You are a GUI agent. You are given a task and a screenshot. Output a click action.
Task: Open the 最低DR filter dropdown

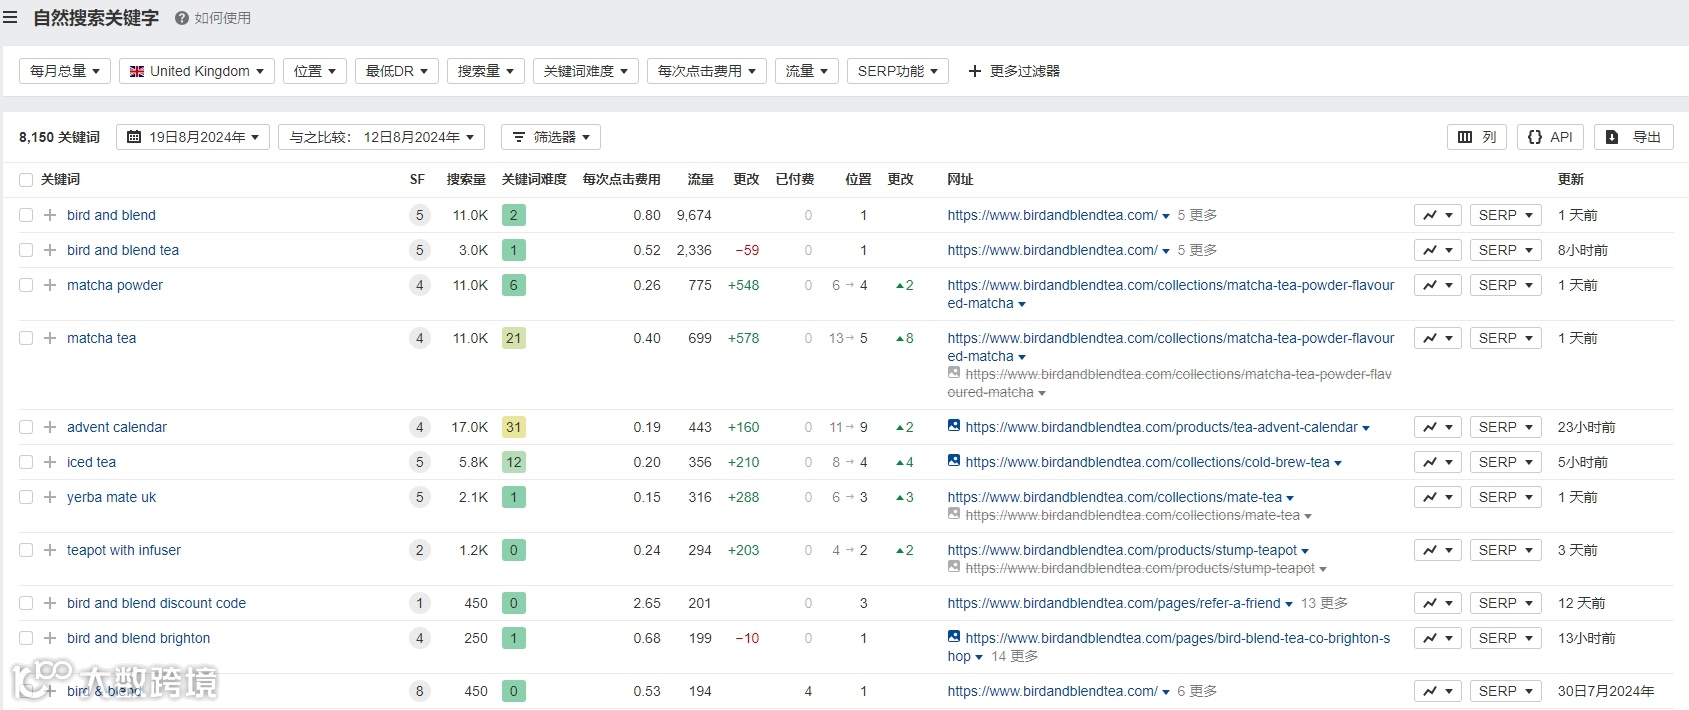pos(397,71)
